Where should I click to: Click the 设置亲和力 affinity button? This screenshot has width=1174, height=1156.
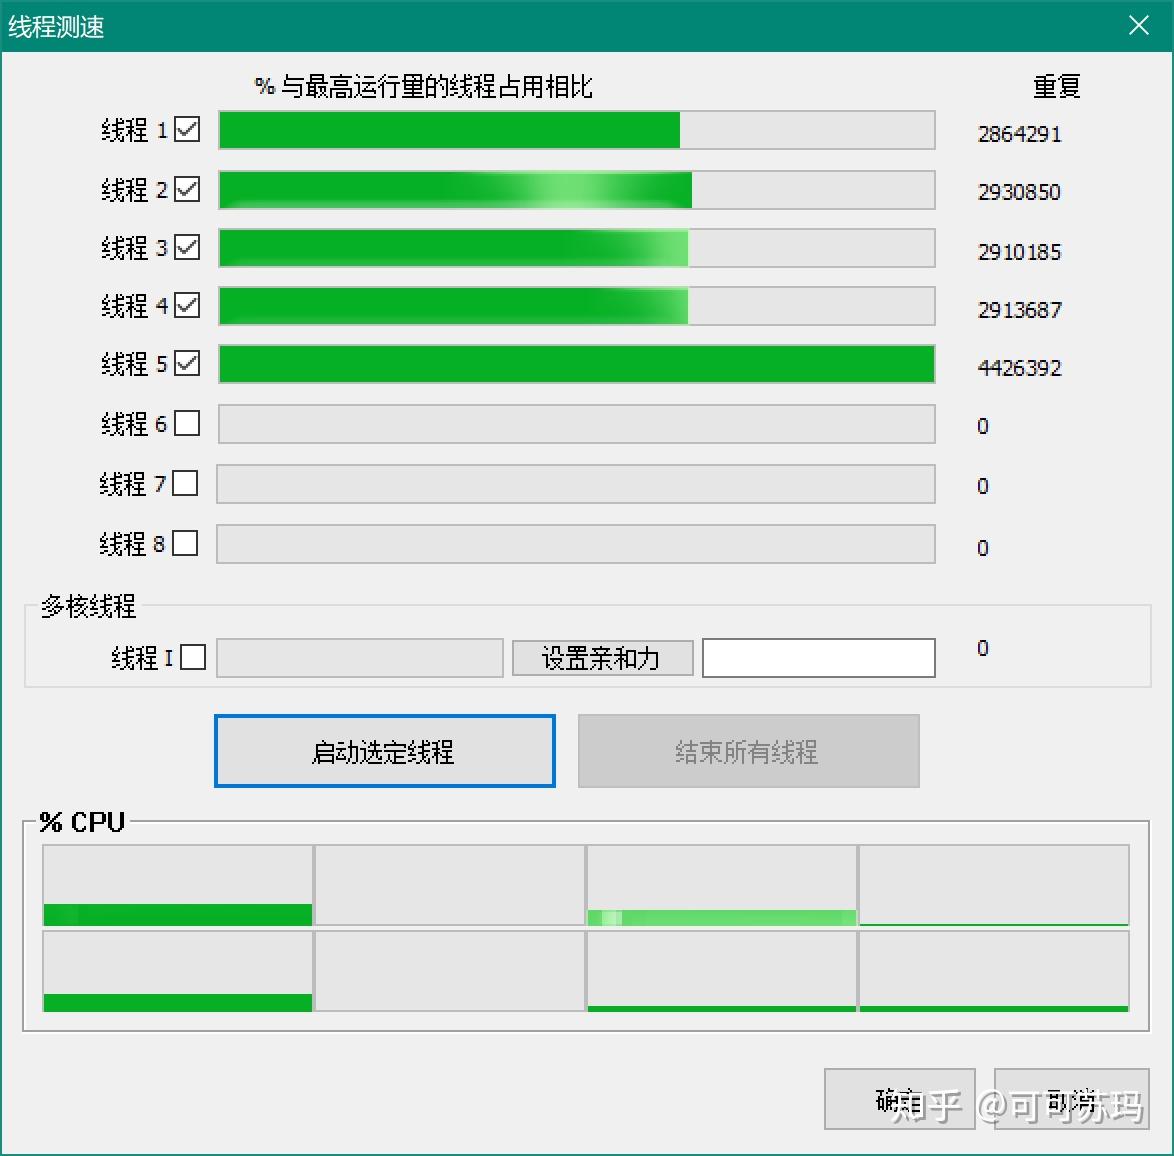click(x=602, y=657)
